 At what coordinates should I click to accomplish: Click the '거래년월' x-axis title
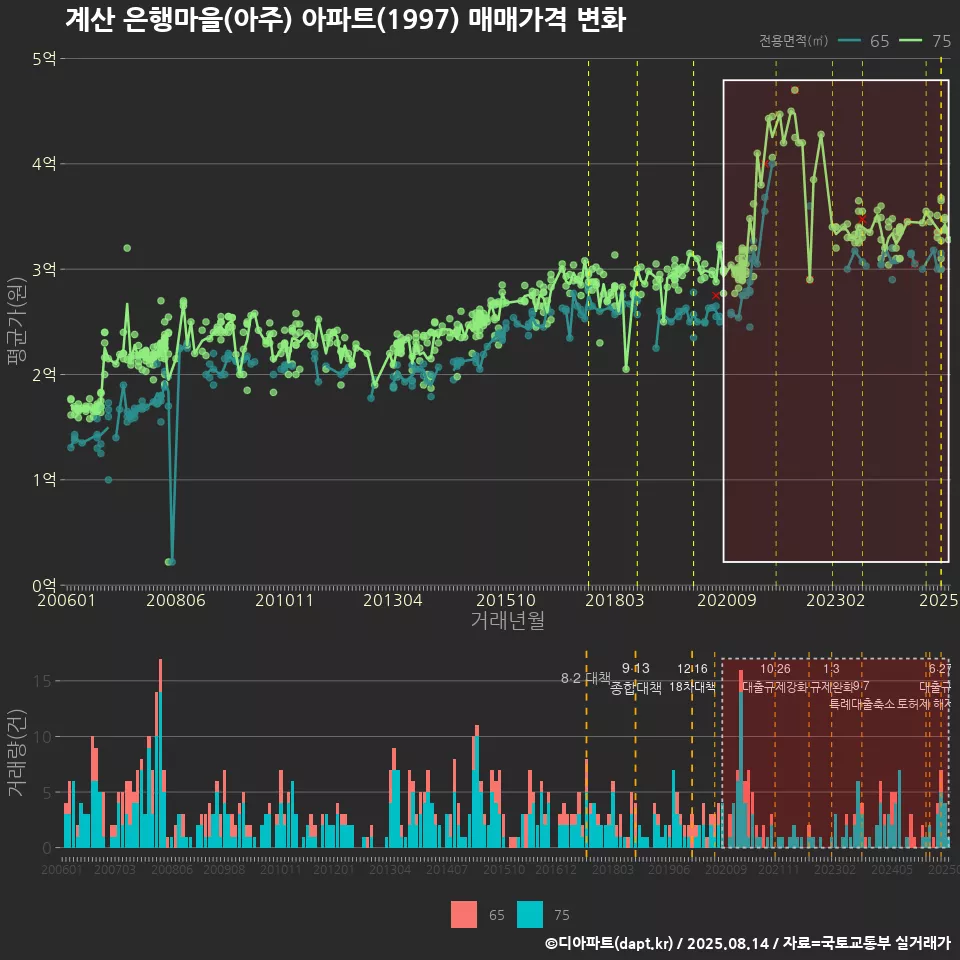click(508, 620)
